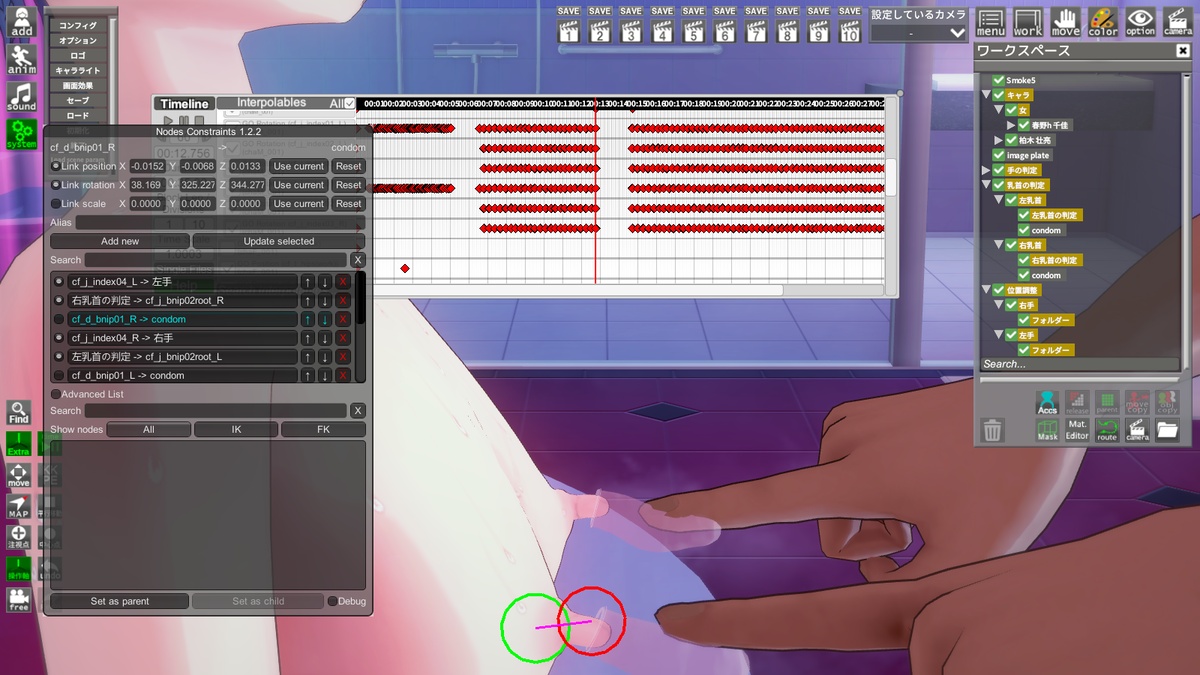Toggle the Debug checkbox

pyautogui.click(x=333, y=601)
